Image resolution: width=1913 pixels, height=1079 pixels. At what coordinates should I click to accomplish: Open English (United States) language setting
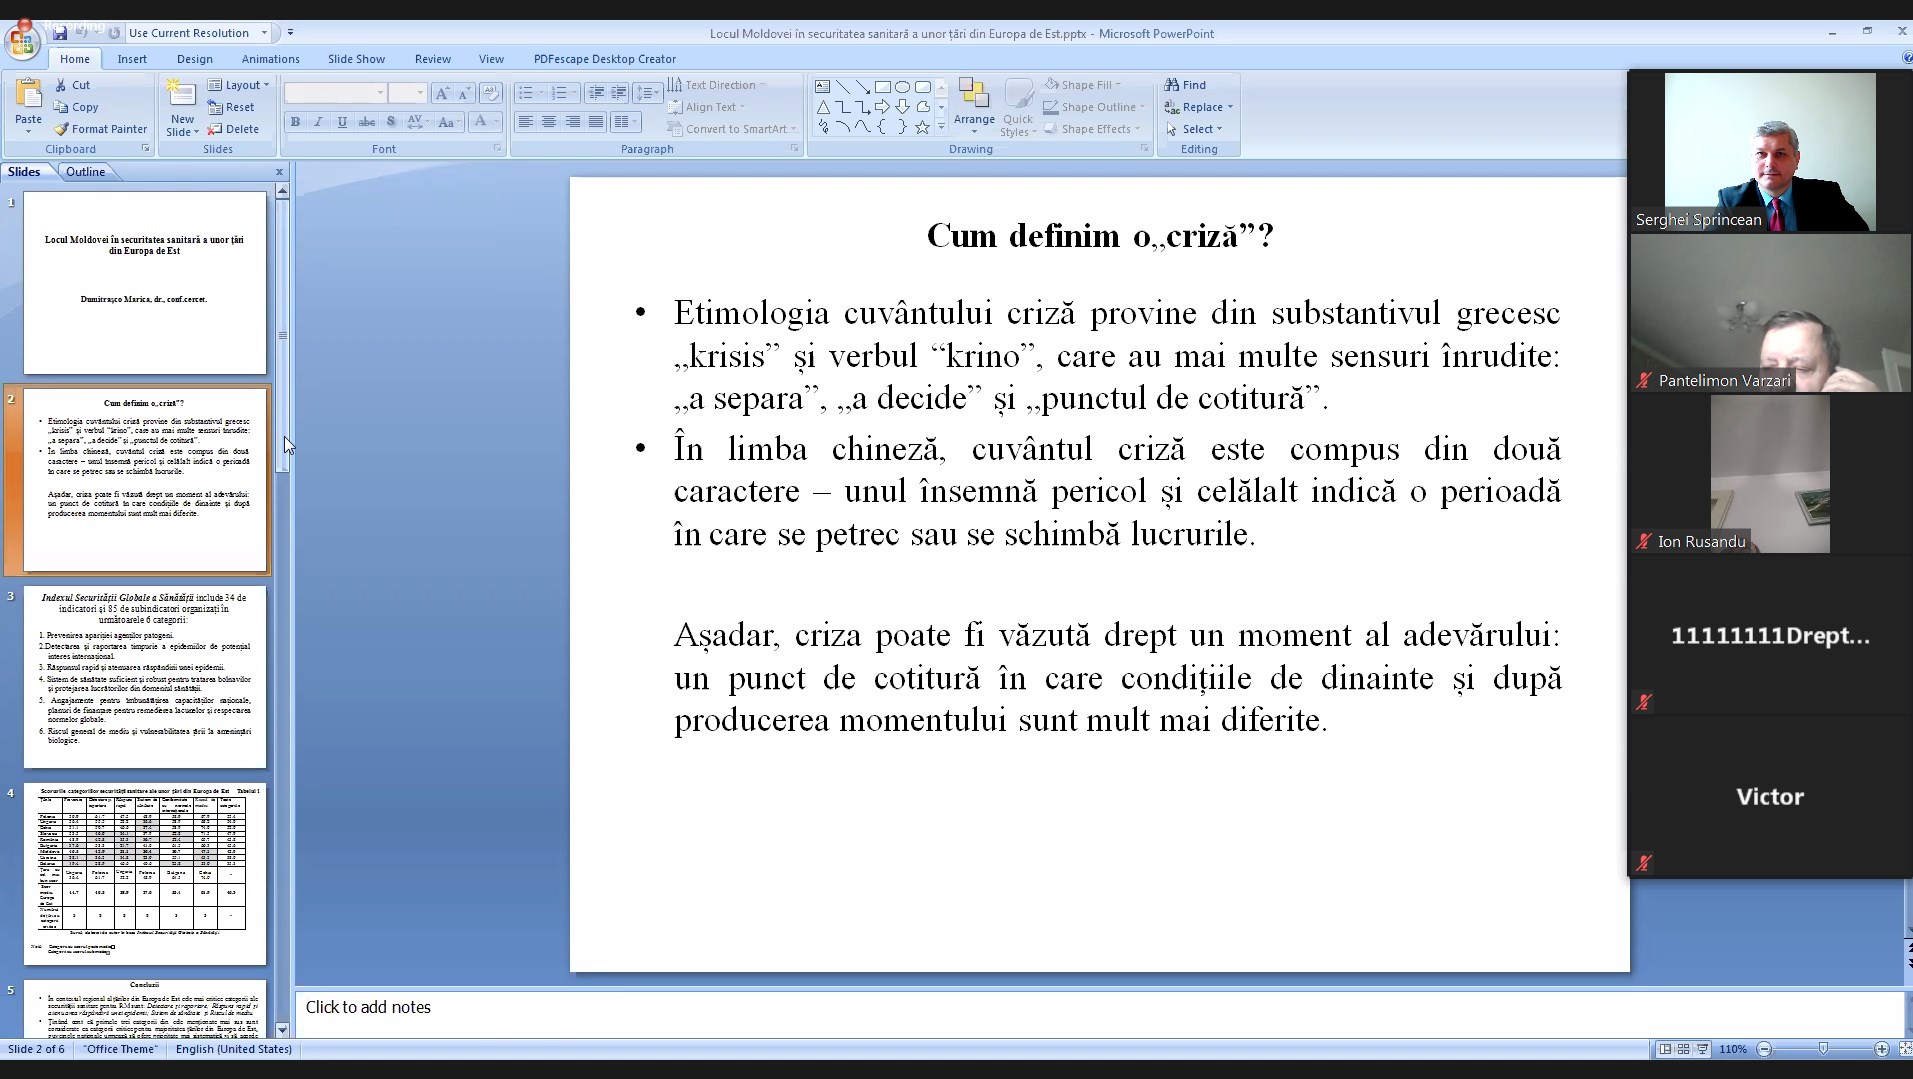pos(234,1049)
